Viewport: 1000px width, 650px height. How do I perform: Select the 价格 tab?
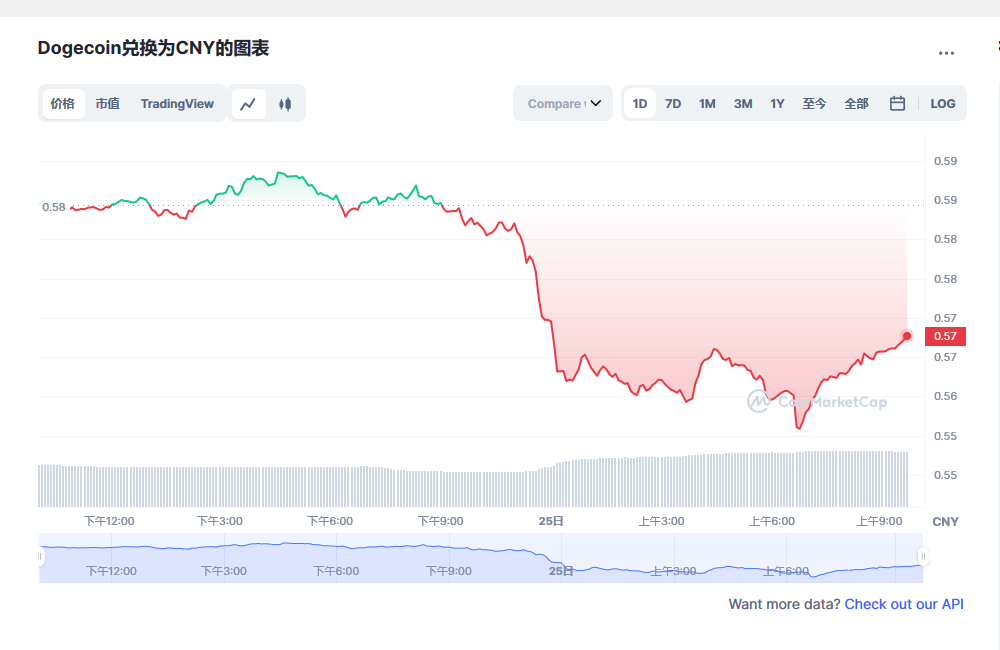coord(62,104)
